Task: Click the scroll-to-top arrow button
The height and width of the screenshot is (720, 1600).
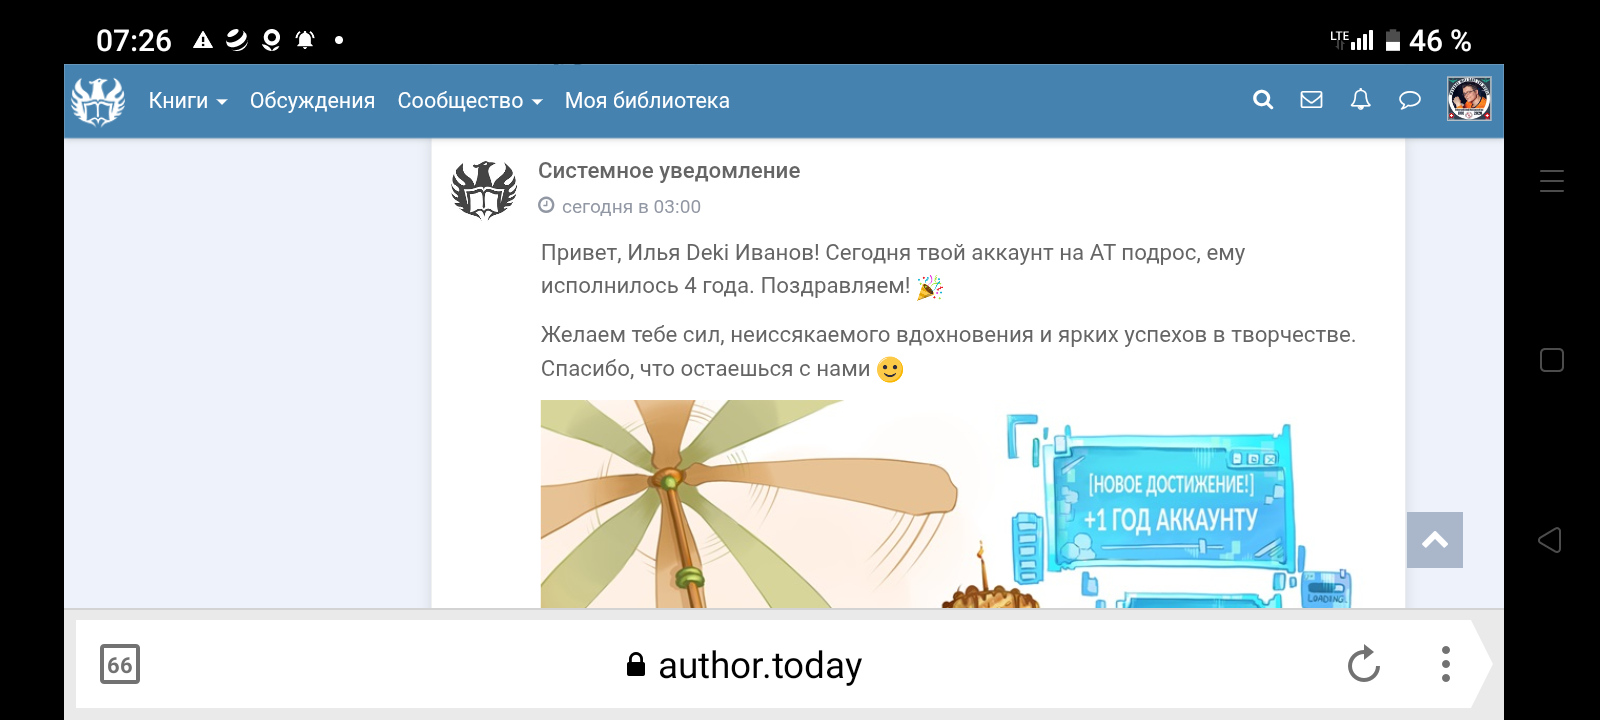Action: tap(1435, 540)
